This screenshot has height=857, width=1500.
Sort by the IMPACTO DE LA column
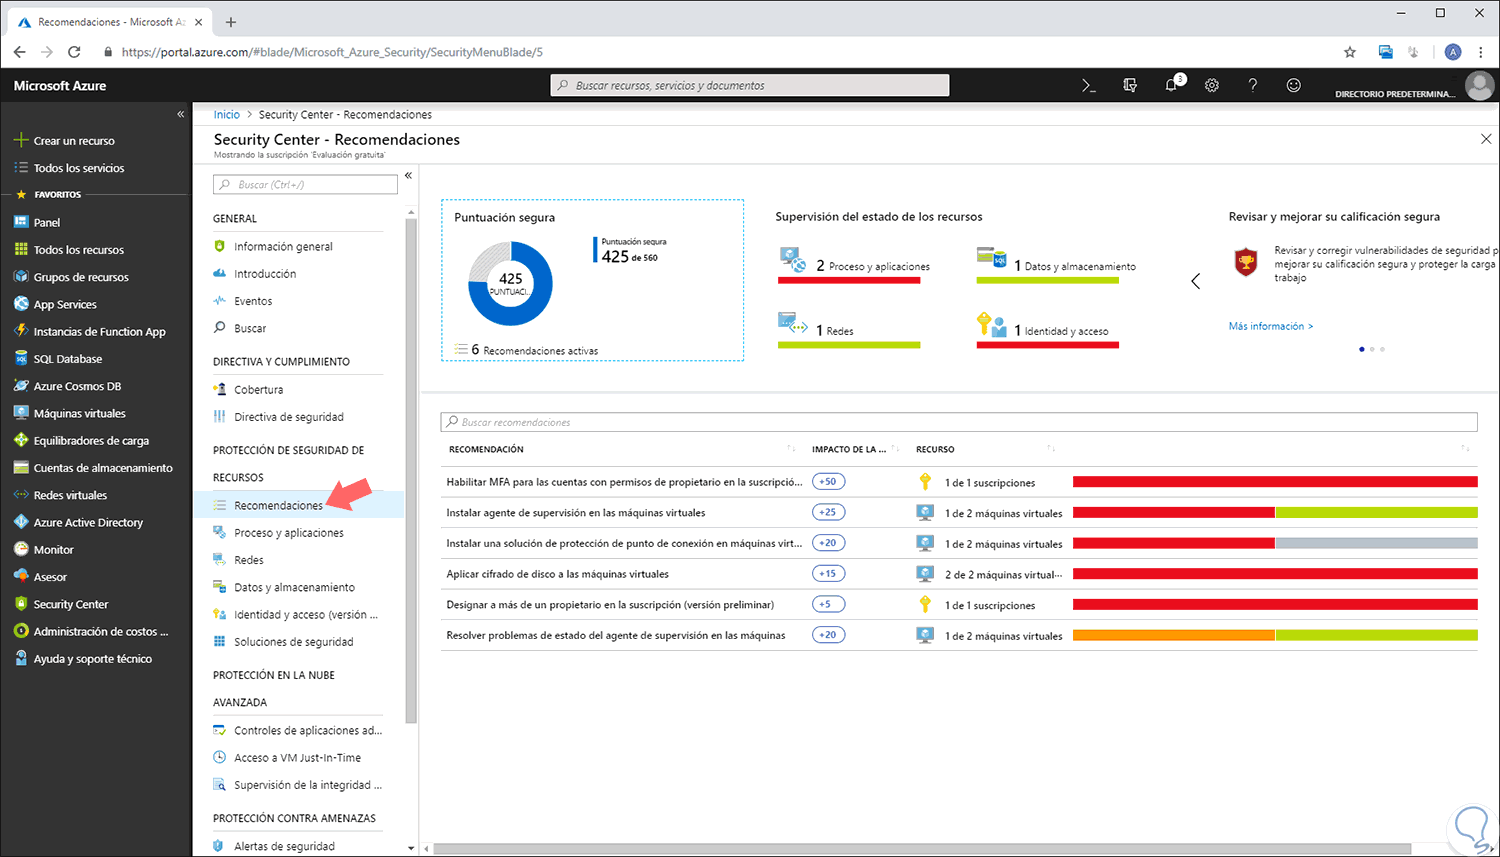pyautogui.click(x=895, y=449)
